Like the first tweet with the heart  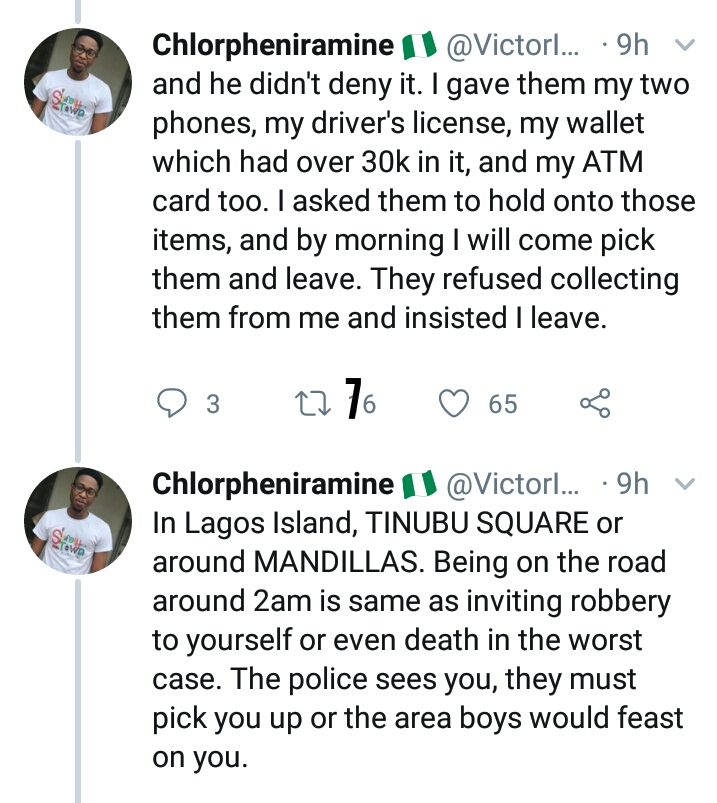click(455, 403)
